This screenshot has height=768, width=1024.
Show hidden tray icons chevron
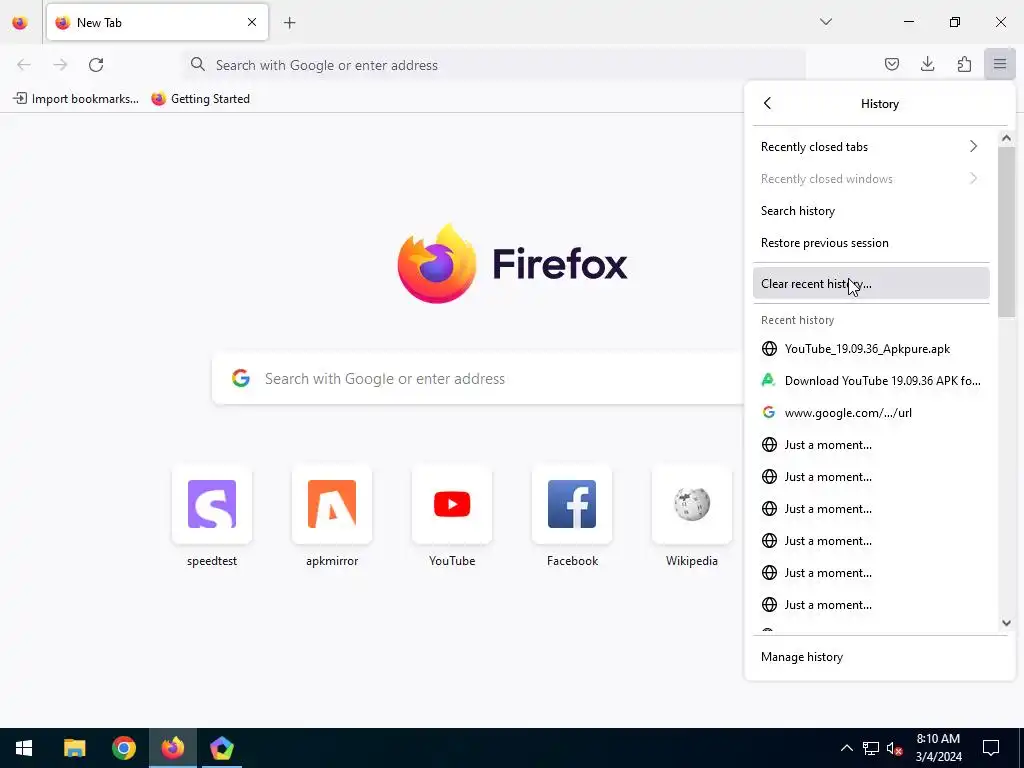[846, 748]
